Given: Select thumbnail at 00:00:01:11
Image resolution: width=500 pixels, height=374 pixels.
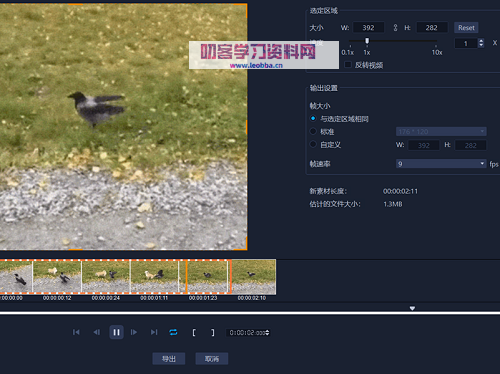Looking at the screenshot, I should 154,277.
